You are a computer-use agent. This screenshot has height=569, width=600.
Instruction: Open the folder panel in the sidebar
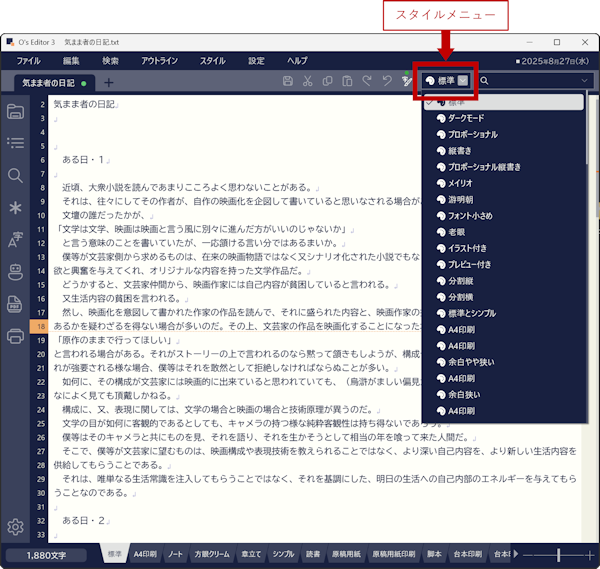(x=15, y=111)
